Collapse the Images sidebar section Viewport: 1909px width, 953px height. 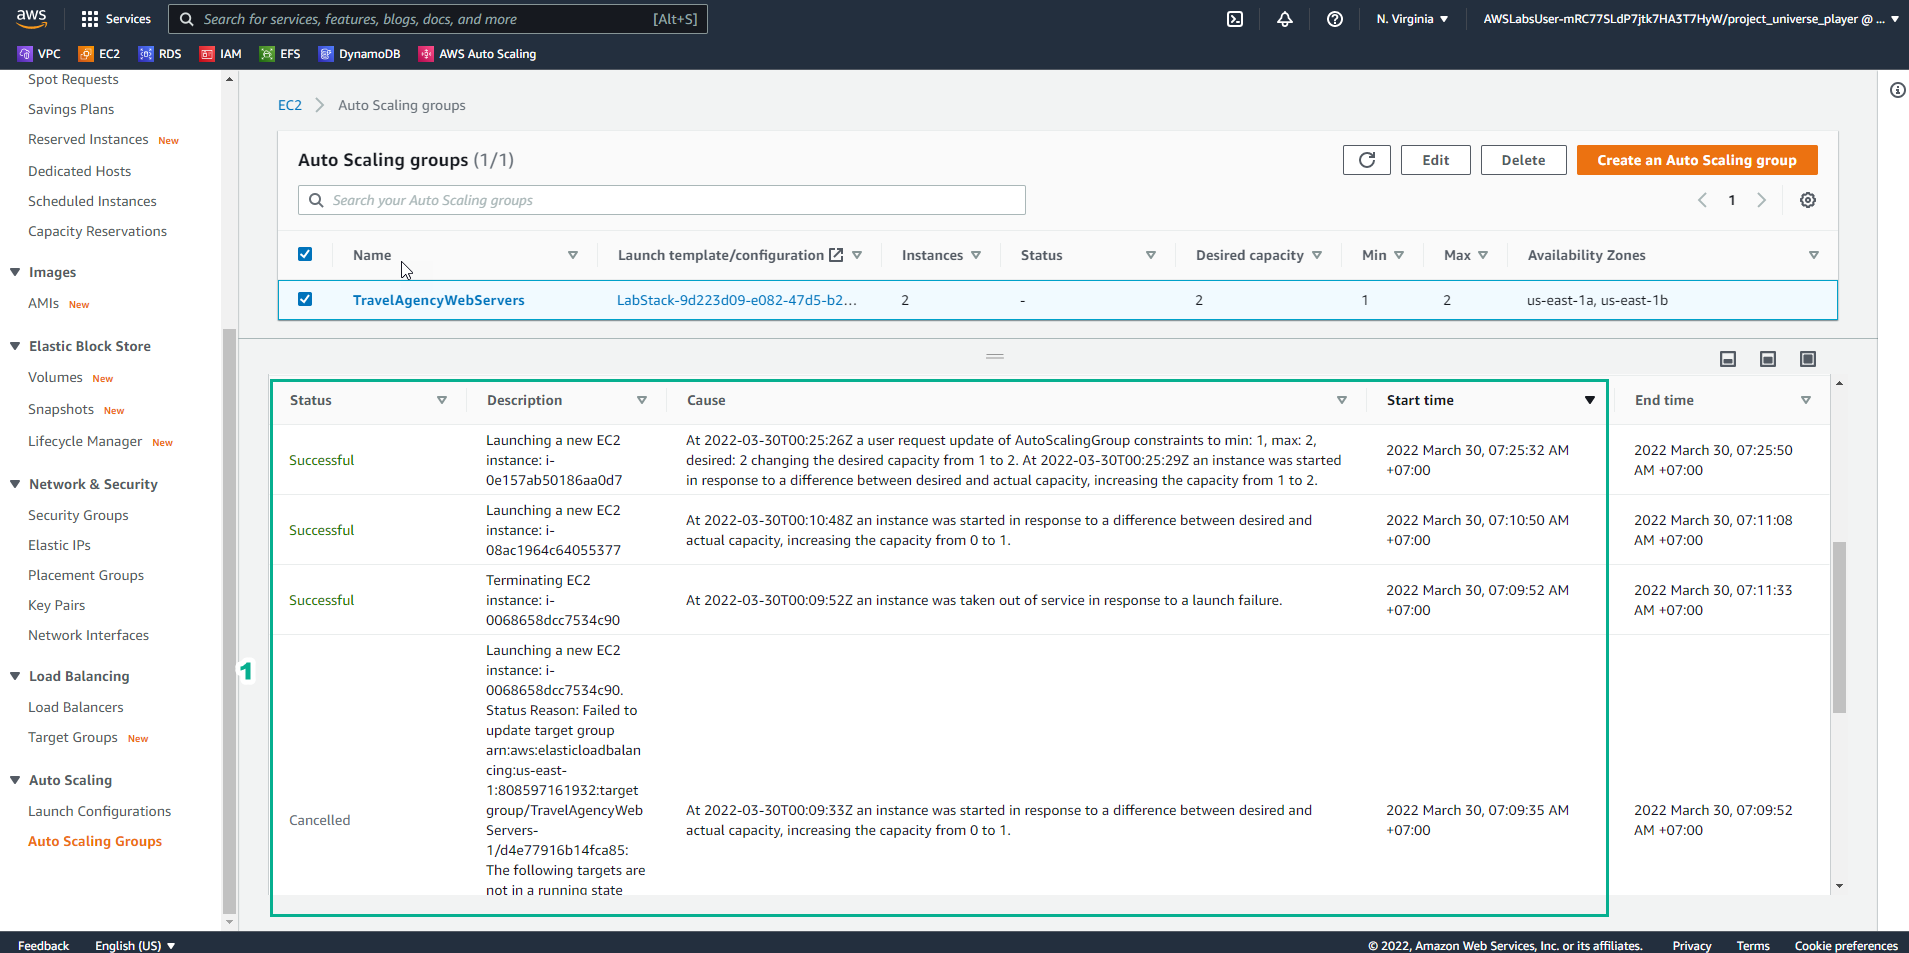point(15,272)
